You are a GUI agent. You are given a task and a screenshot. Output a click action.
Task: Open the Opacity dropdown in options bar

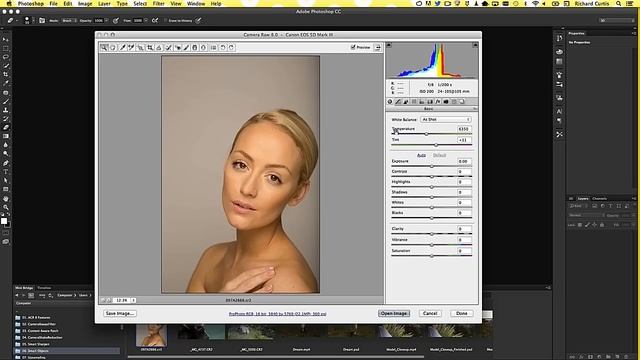coord(106,20)
